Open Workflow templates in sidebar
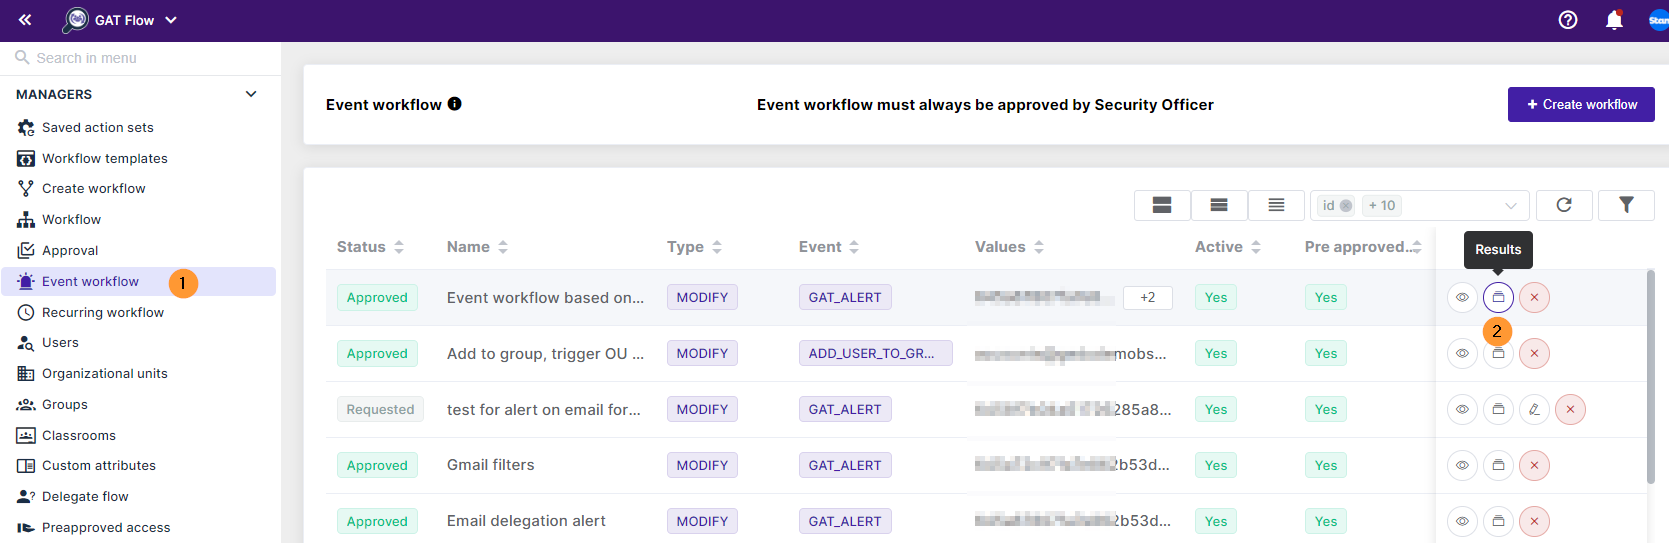The width and height of the screenshot is (1669, 543). coord(105,158)
